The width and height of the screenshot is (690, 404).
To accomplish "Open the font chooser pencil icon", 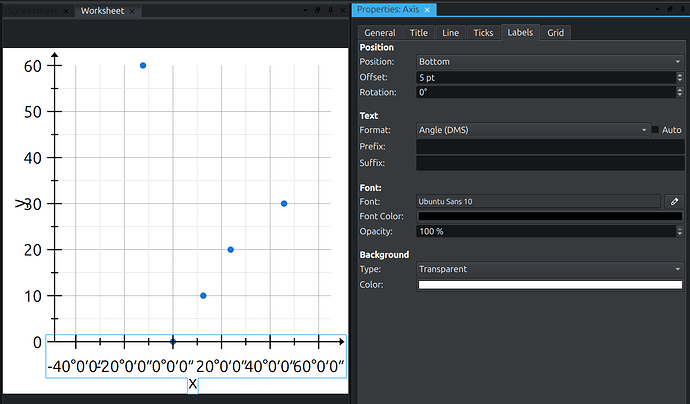I will (x=676, y=201).
